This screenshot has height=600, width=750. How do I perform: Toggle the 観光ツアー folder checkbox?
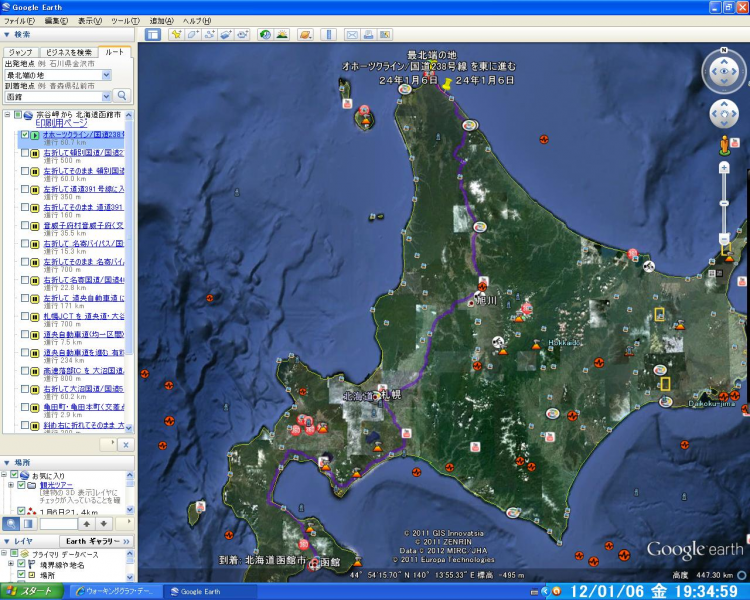tap(21, 485)
